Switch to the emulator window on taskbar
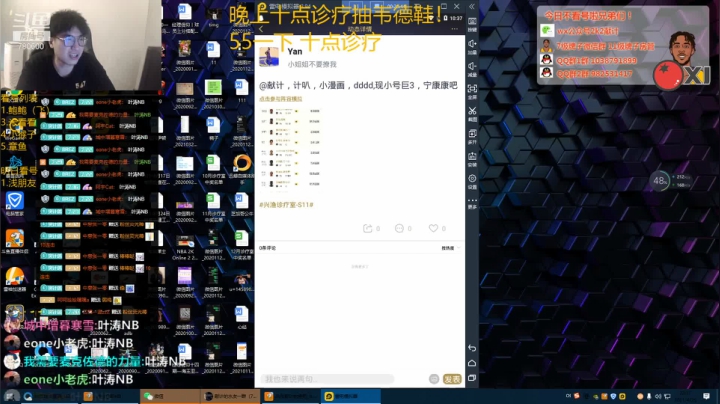Image resolution: width=720 pixels, height=404 pixels. click(351, 396)
